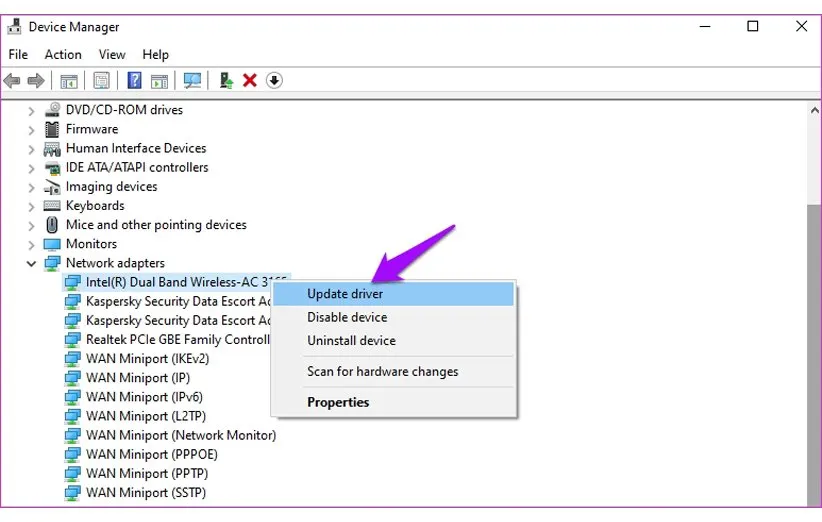The width and height of the screenshot is (822, 522).
Task: Open the View menu
Action: pos(112,55)
